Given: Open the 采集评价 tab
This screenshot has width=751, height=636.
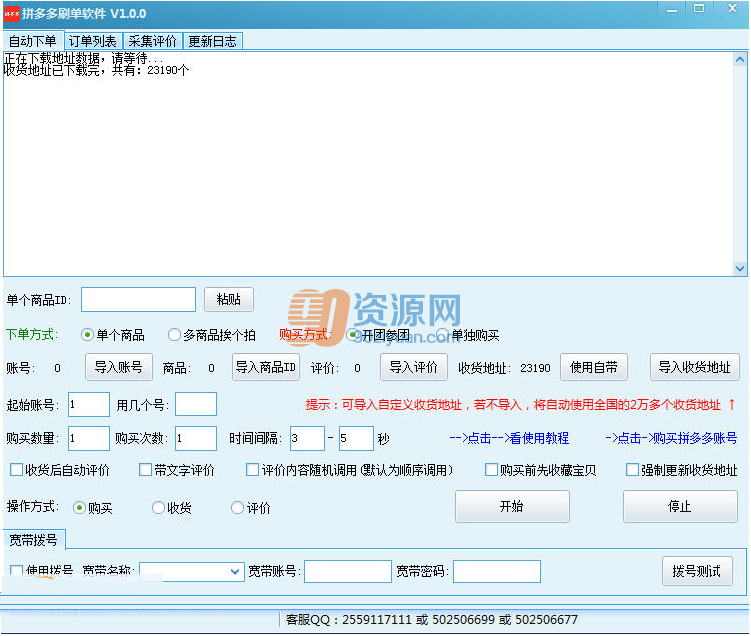Looking at the screenshot, I should (152, 42).
